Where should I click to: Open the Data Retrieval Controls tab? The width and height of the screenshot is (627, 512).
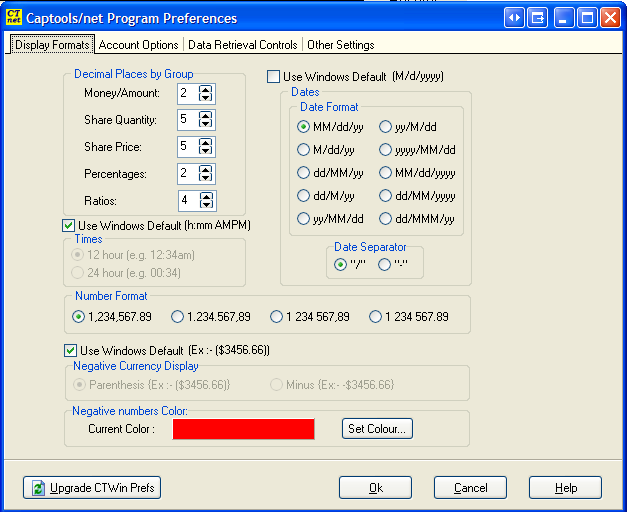[x=243, y=45]
